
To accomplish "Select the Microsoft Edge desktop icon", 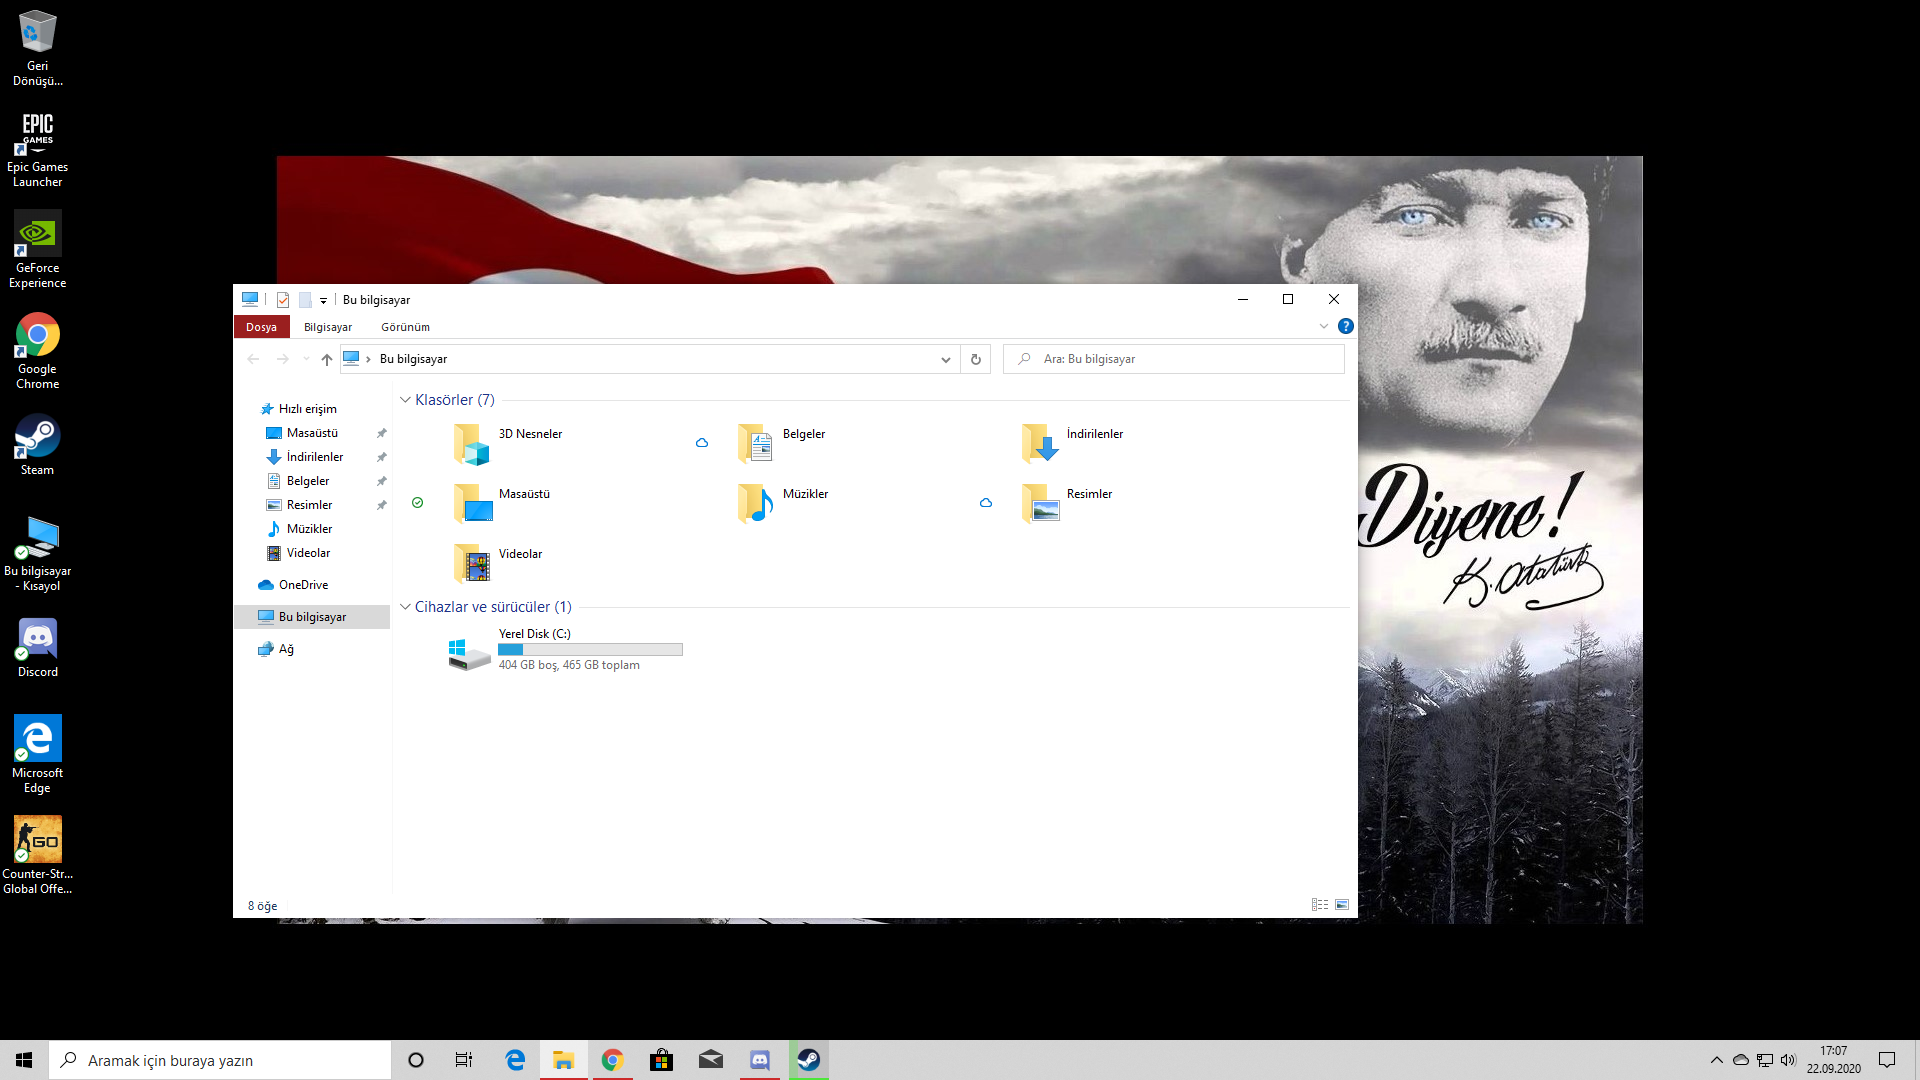I will 38,755.
